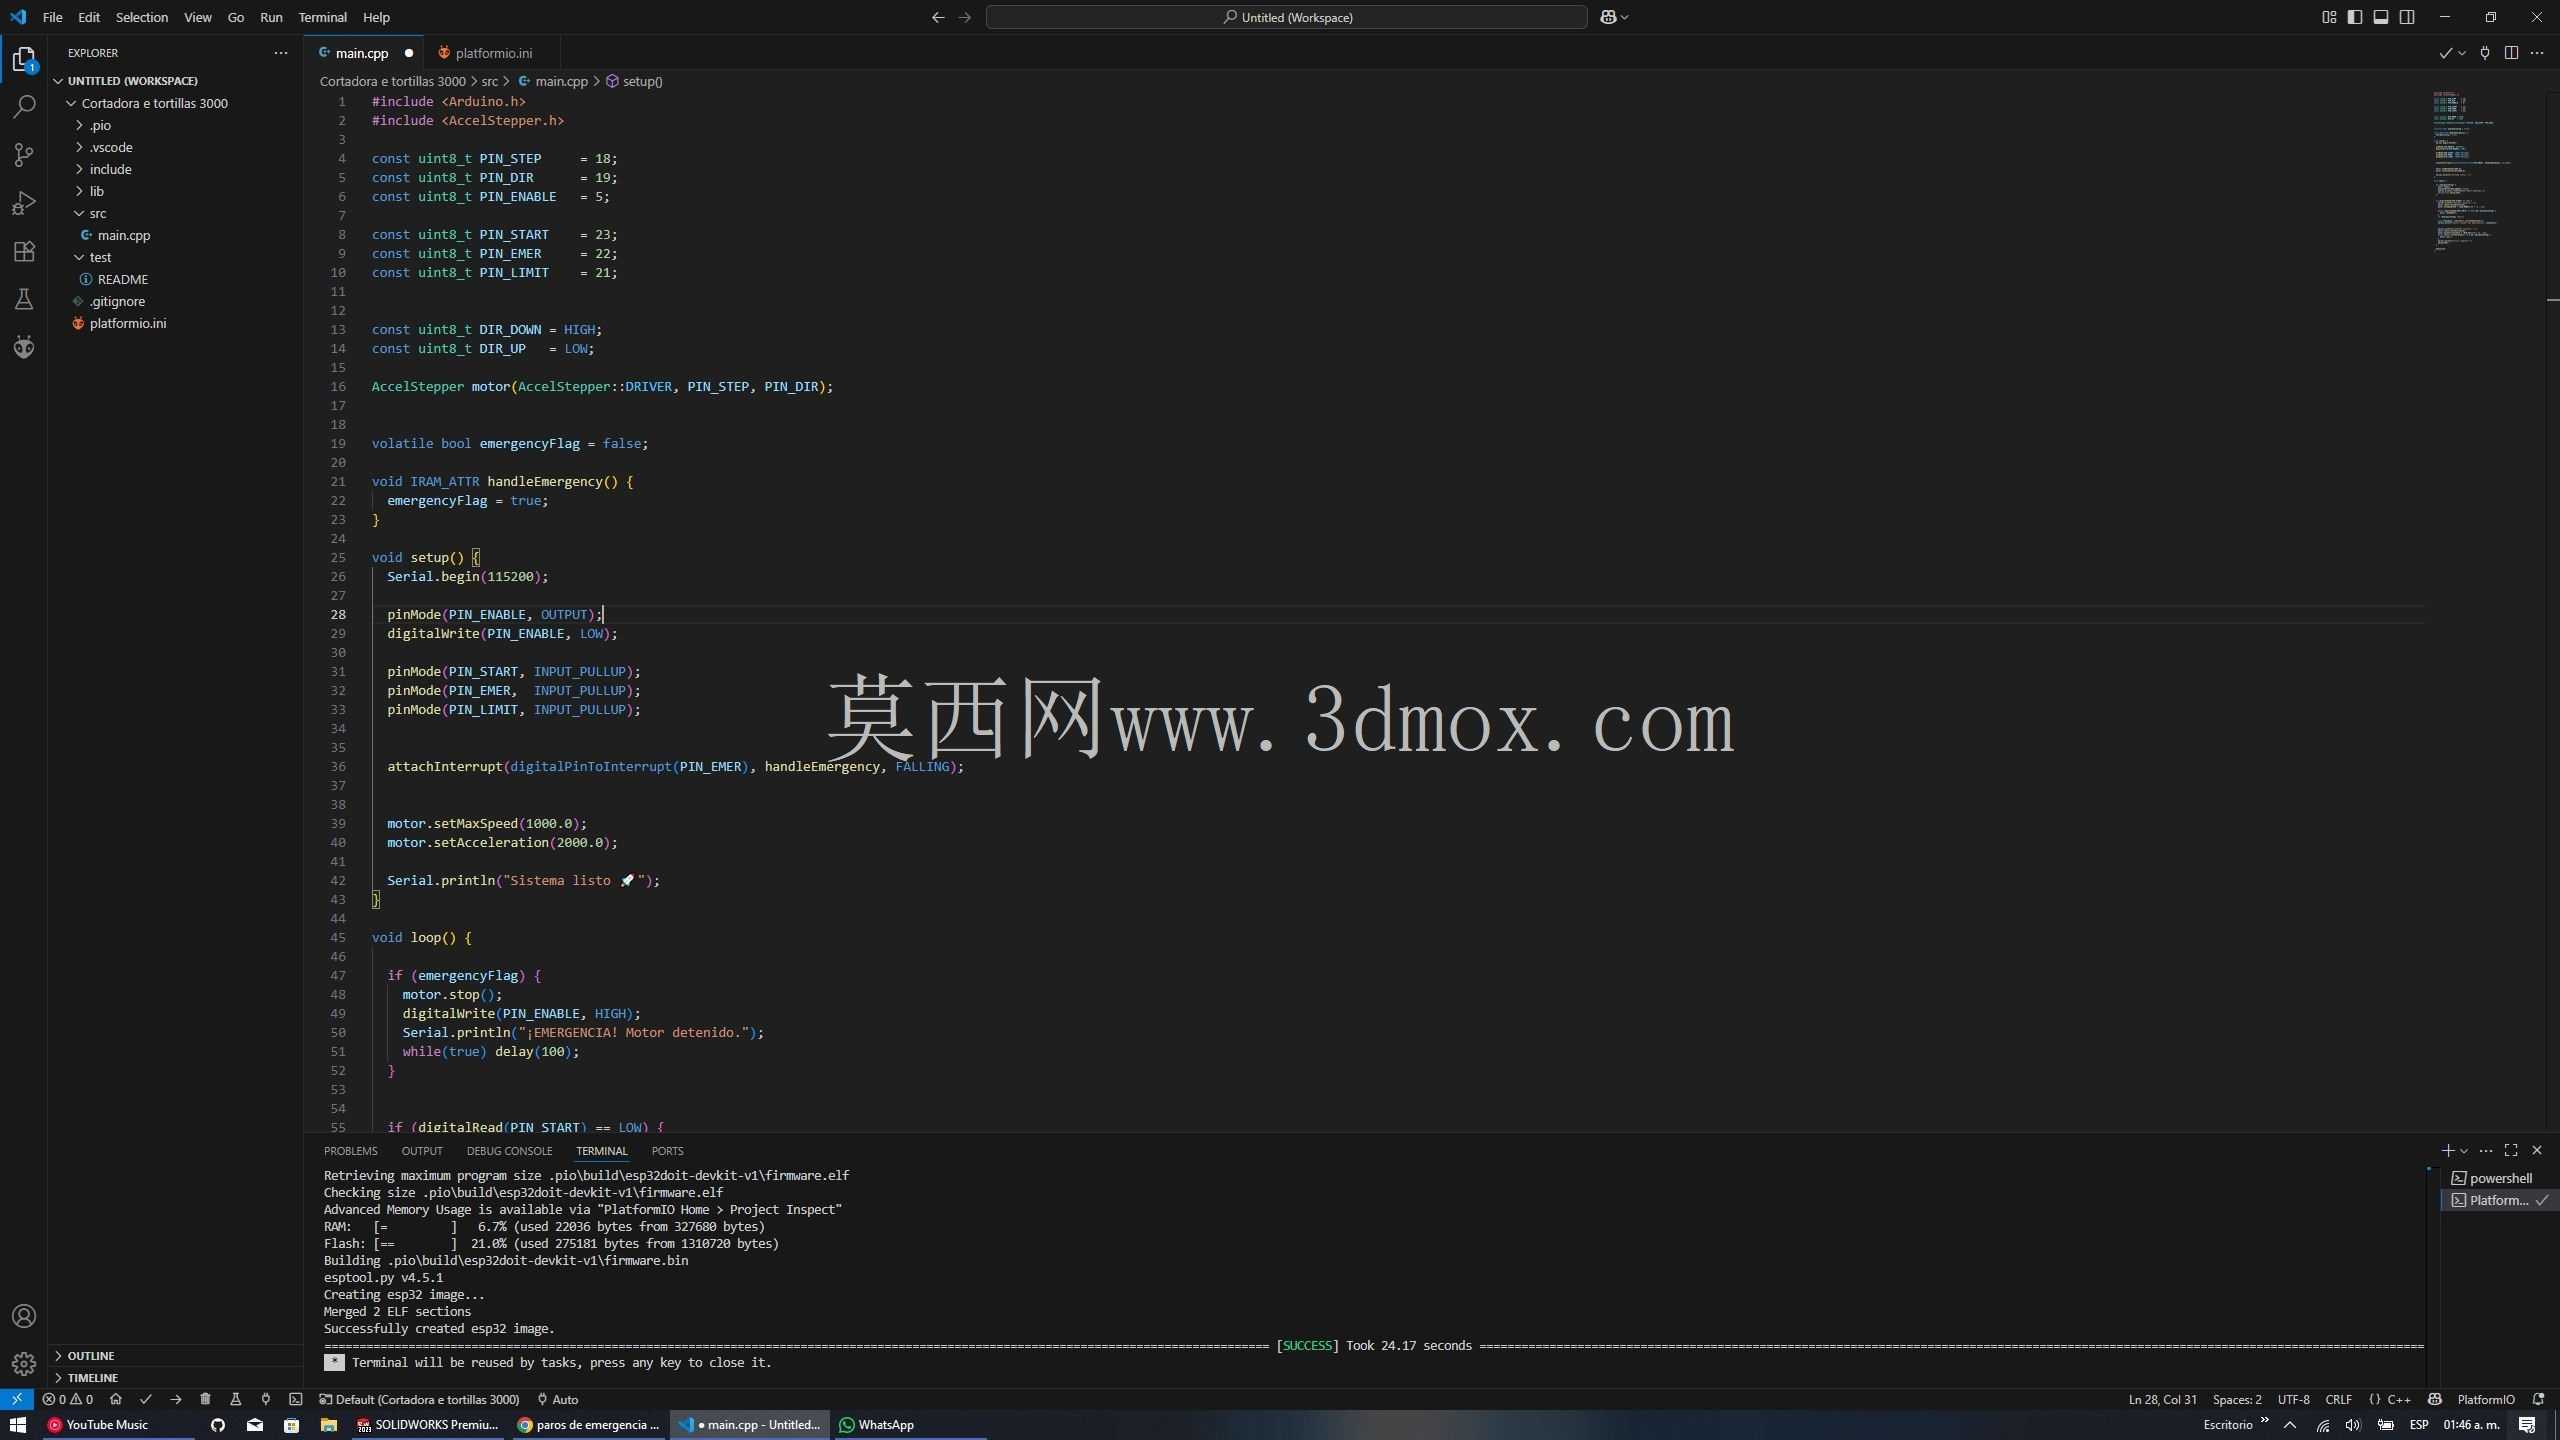This screenshot has width=2560, height=1440.
Task: Open the Selection menu
Action: click(x=142, y=17)
